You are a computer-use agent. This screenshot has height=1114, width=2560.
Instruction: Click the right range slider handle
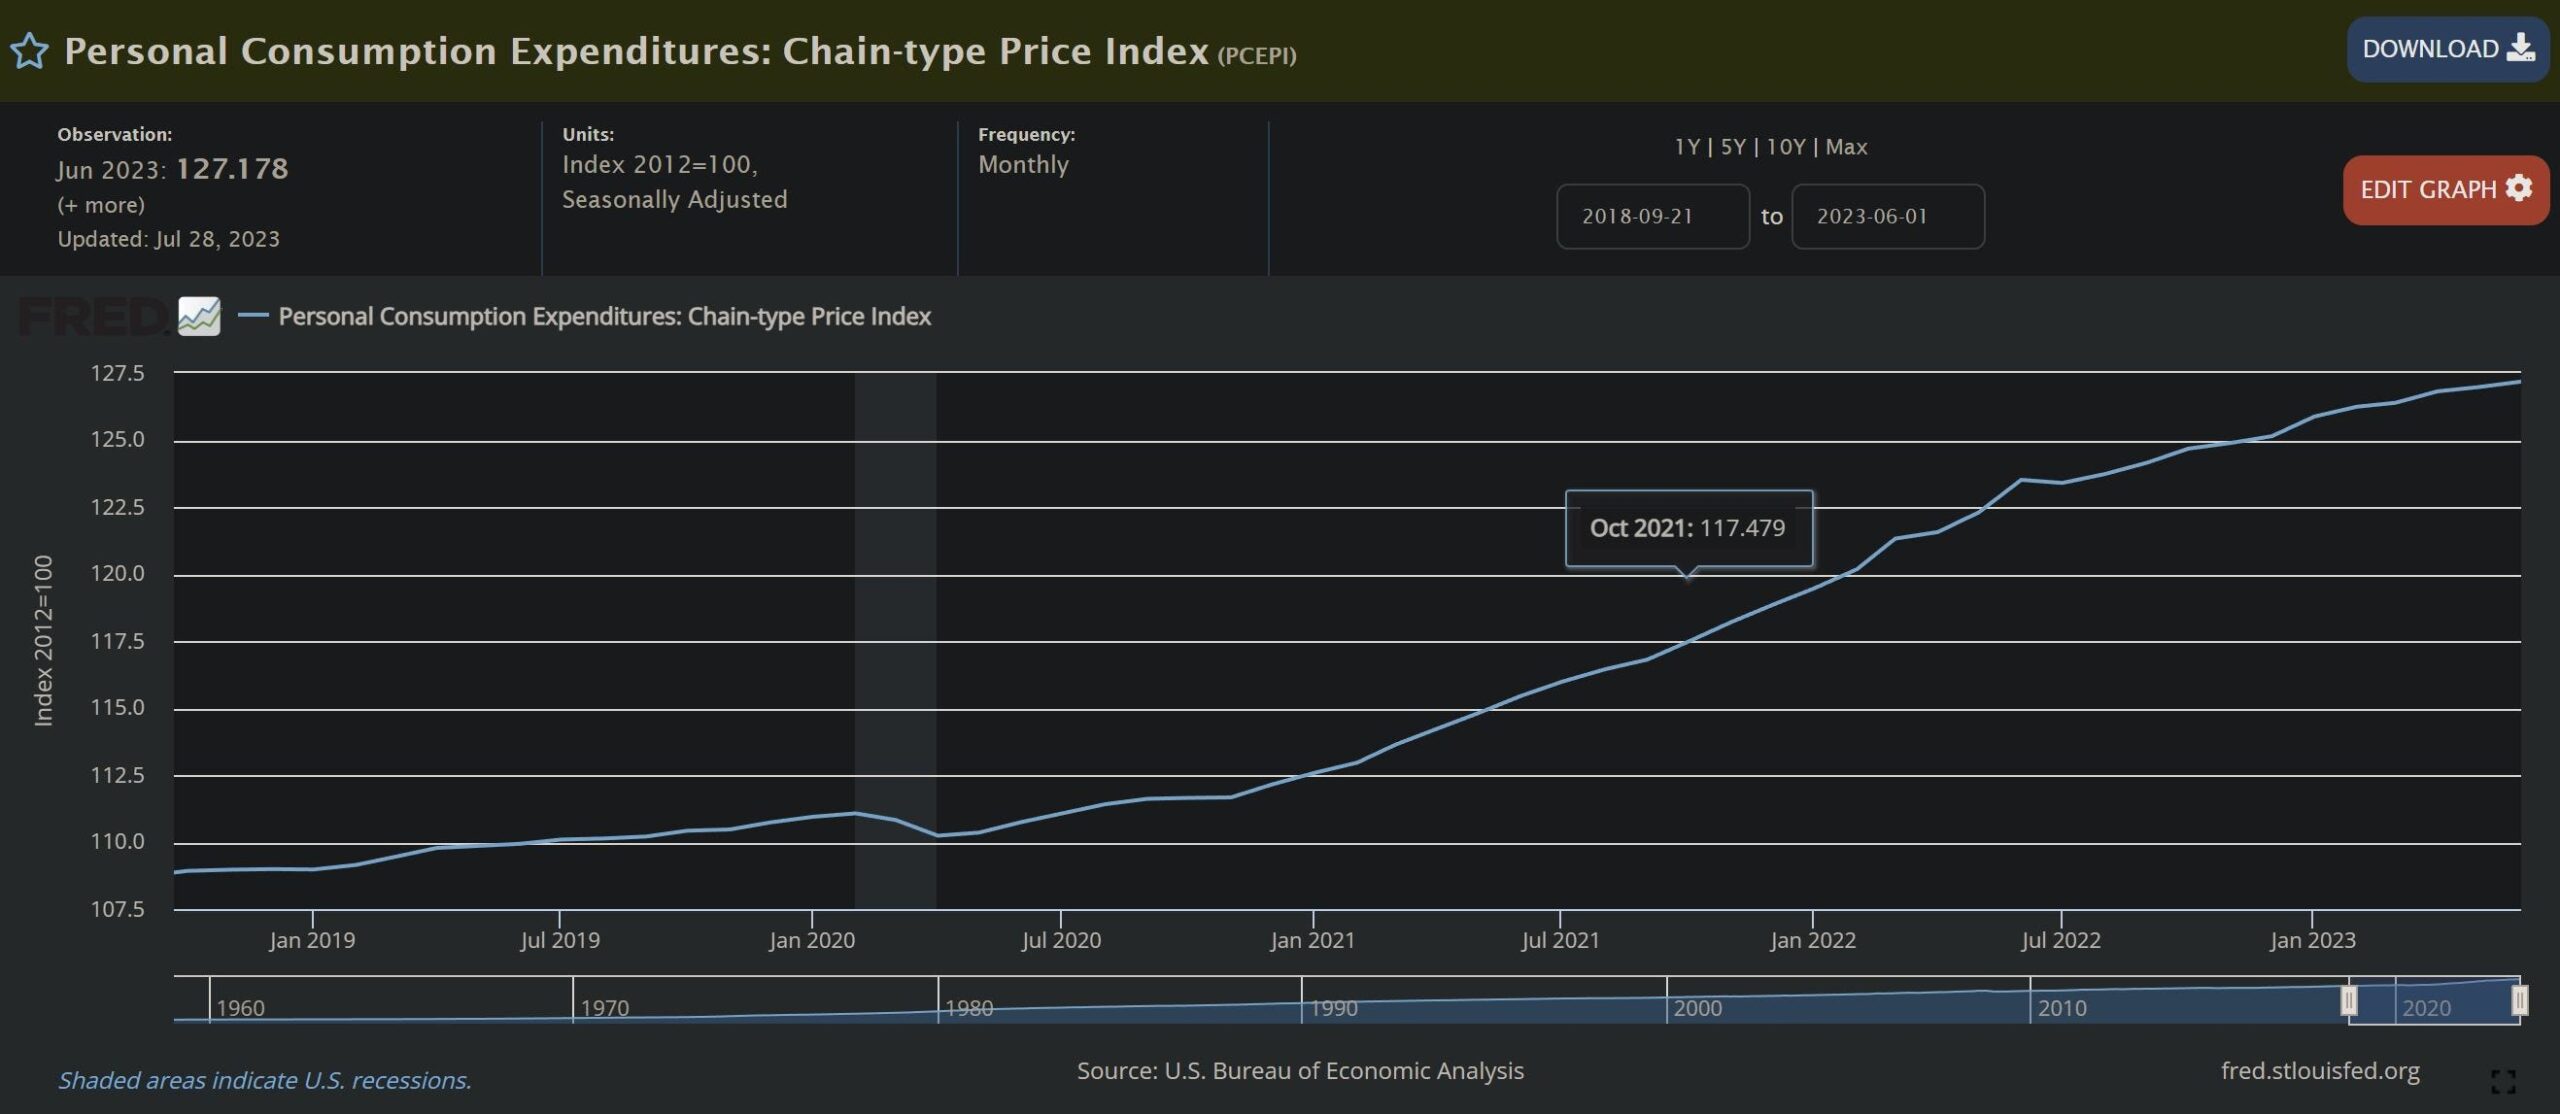2520,1000
